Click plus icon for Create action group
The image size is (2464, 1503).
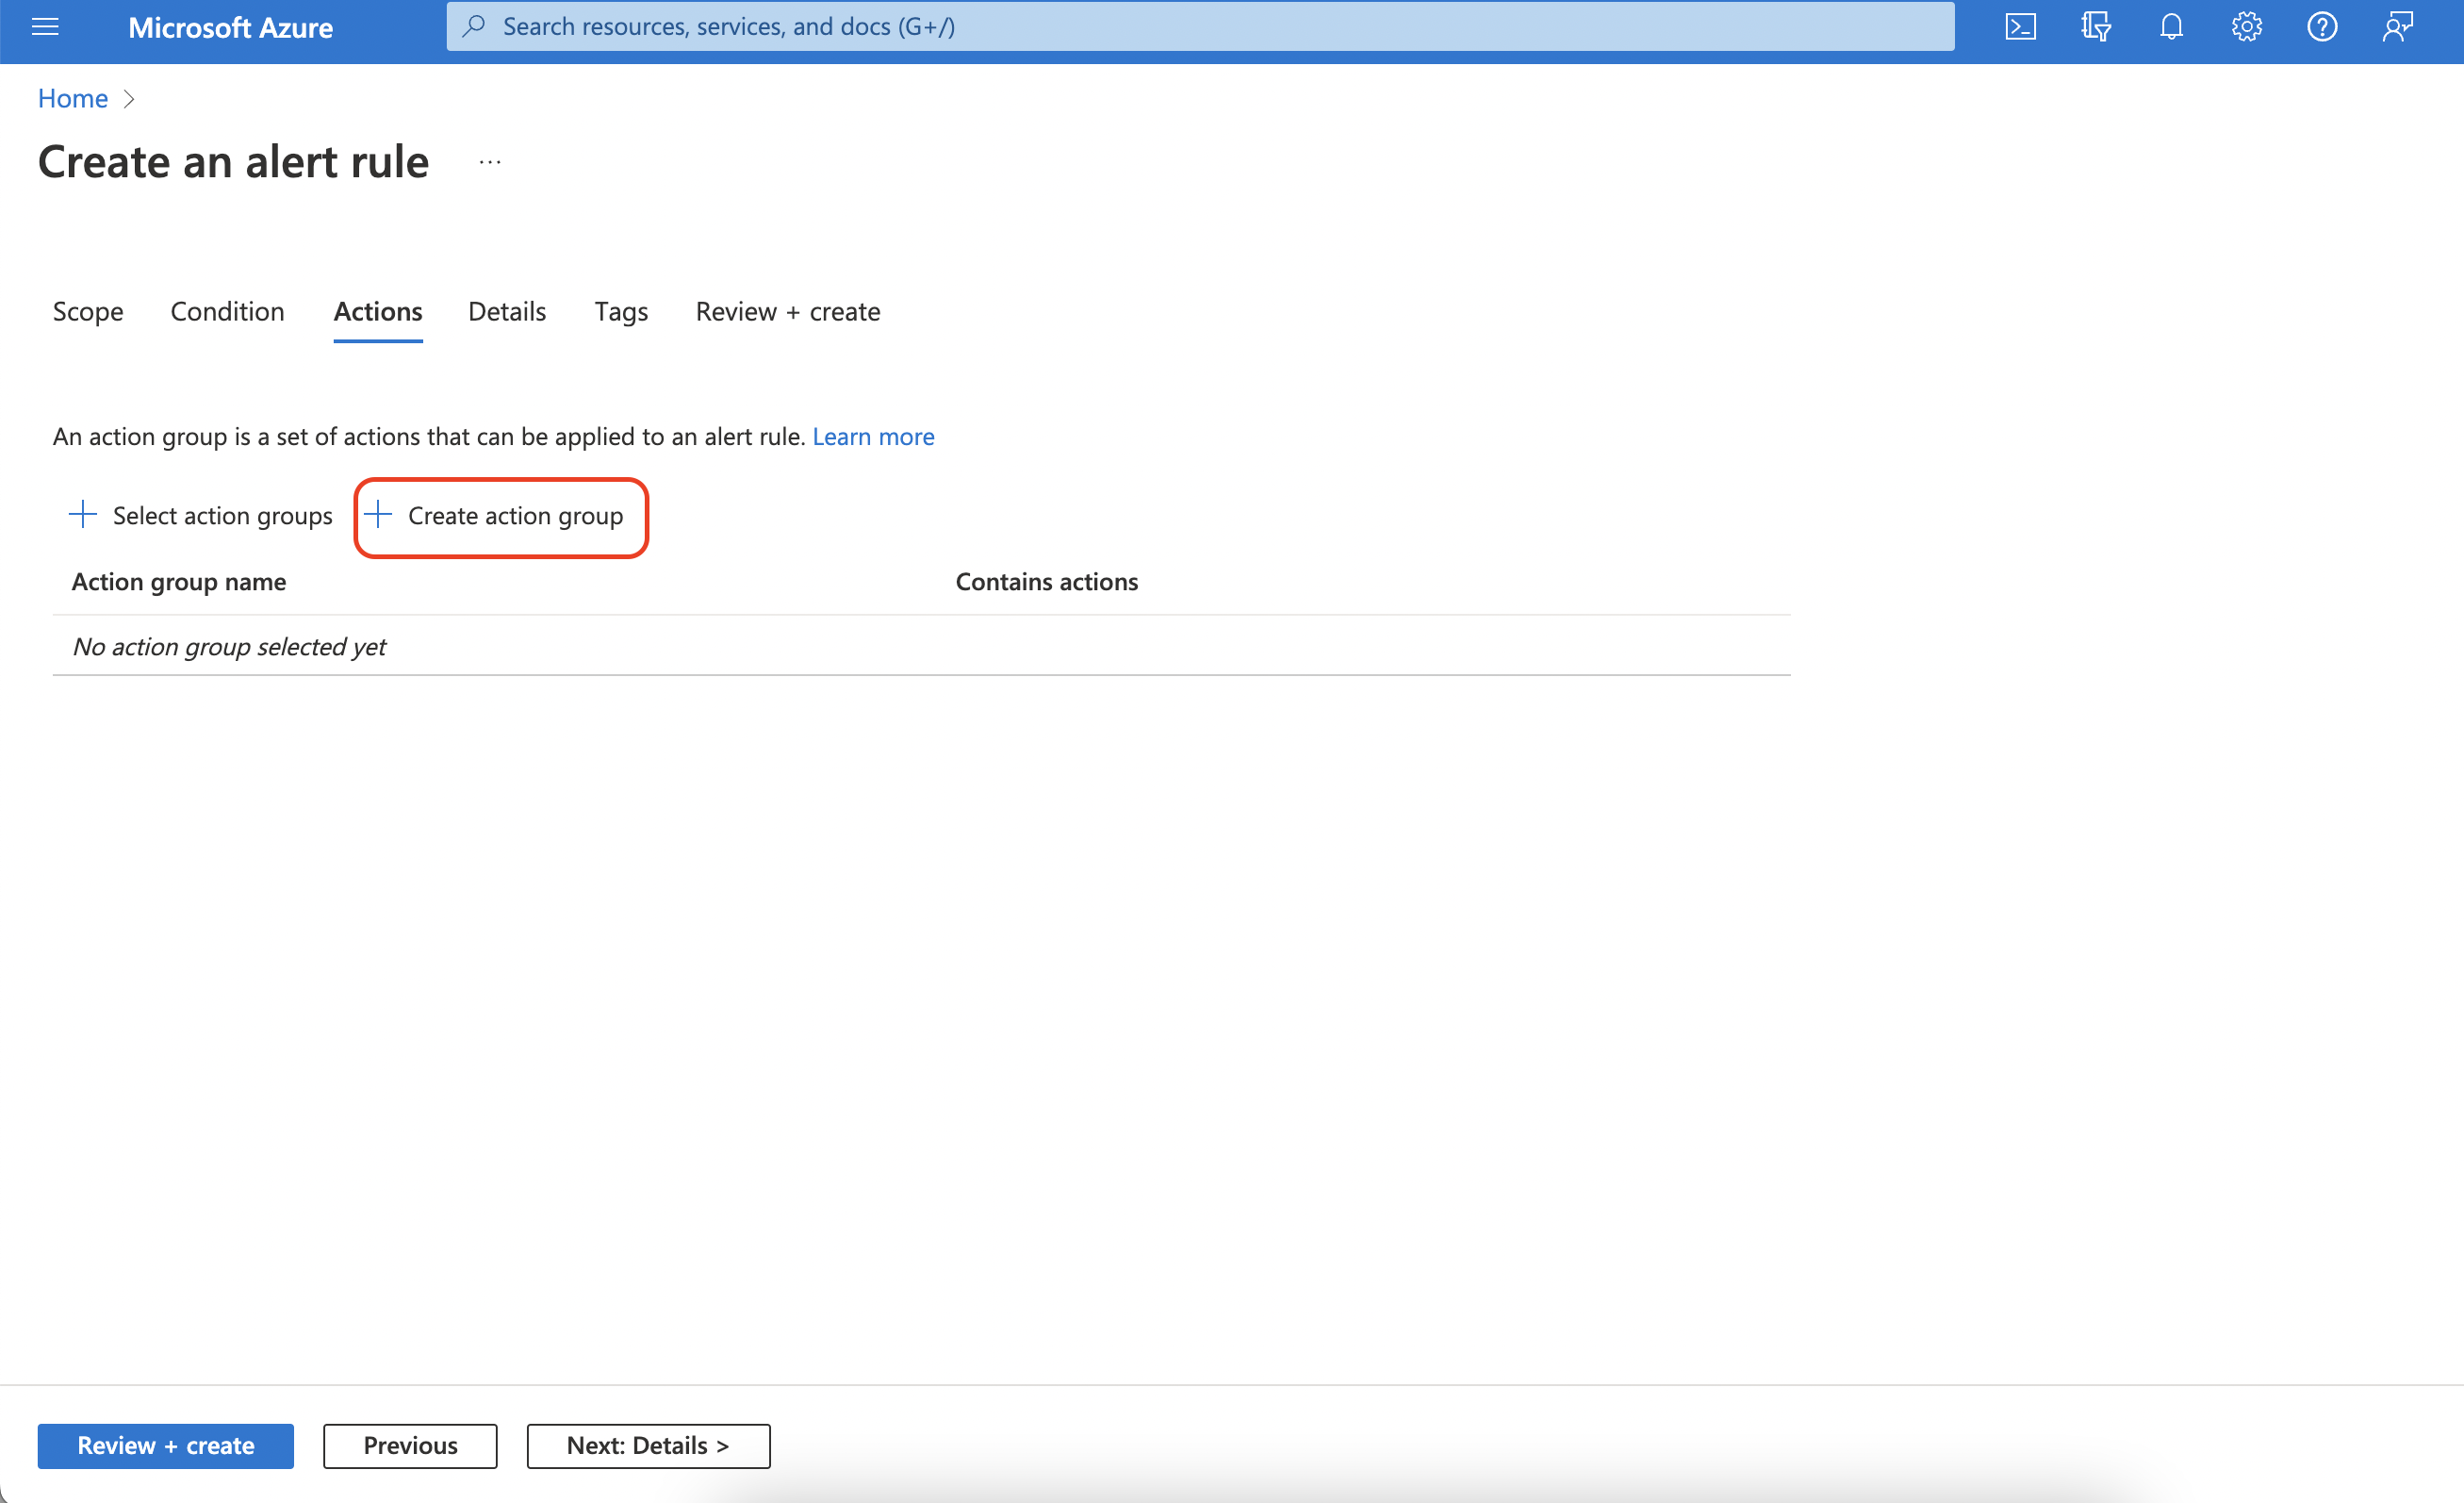(x=378, y=515)
